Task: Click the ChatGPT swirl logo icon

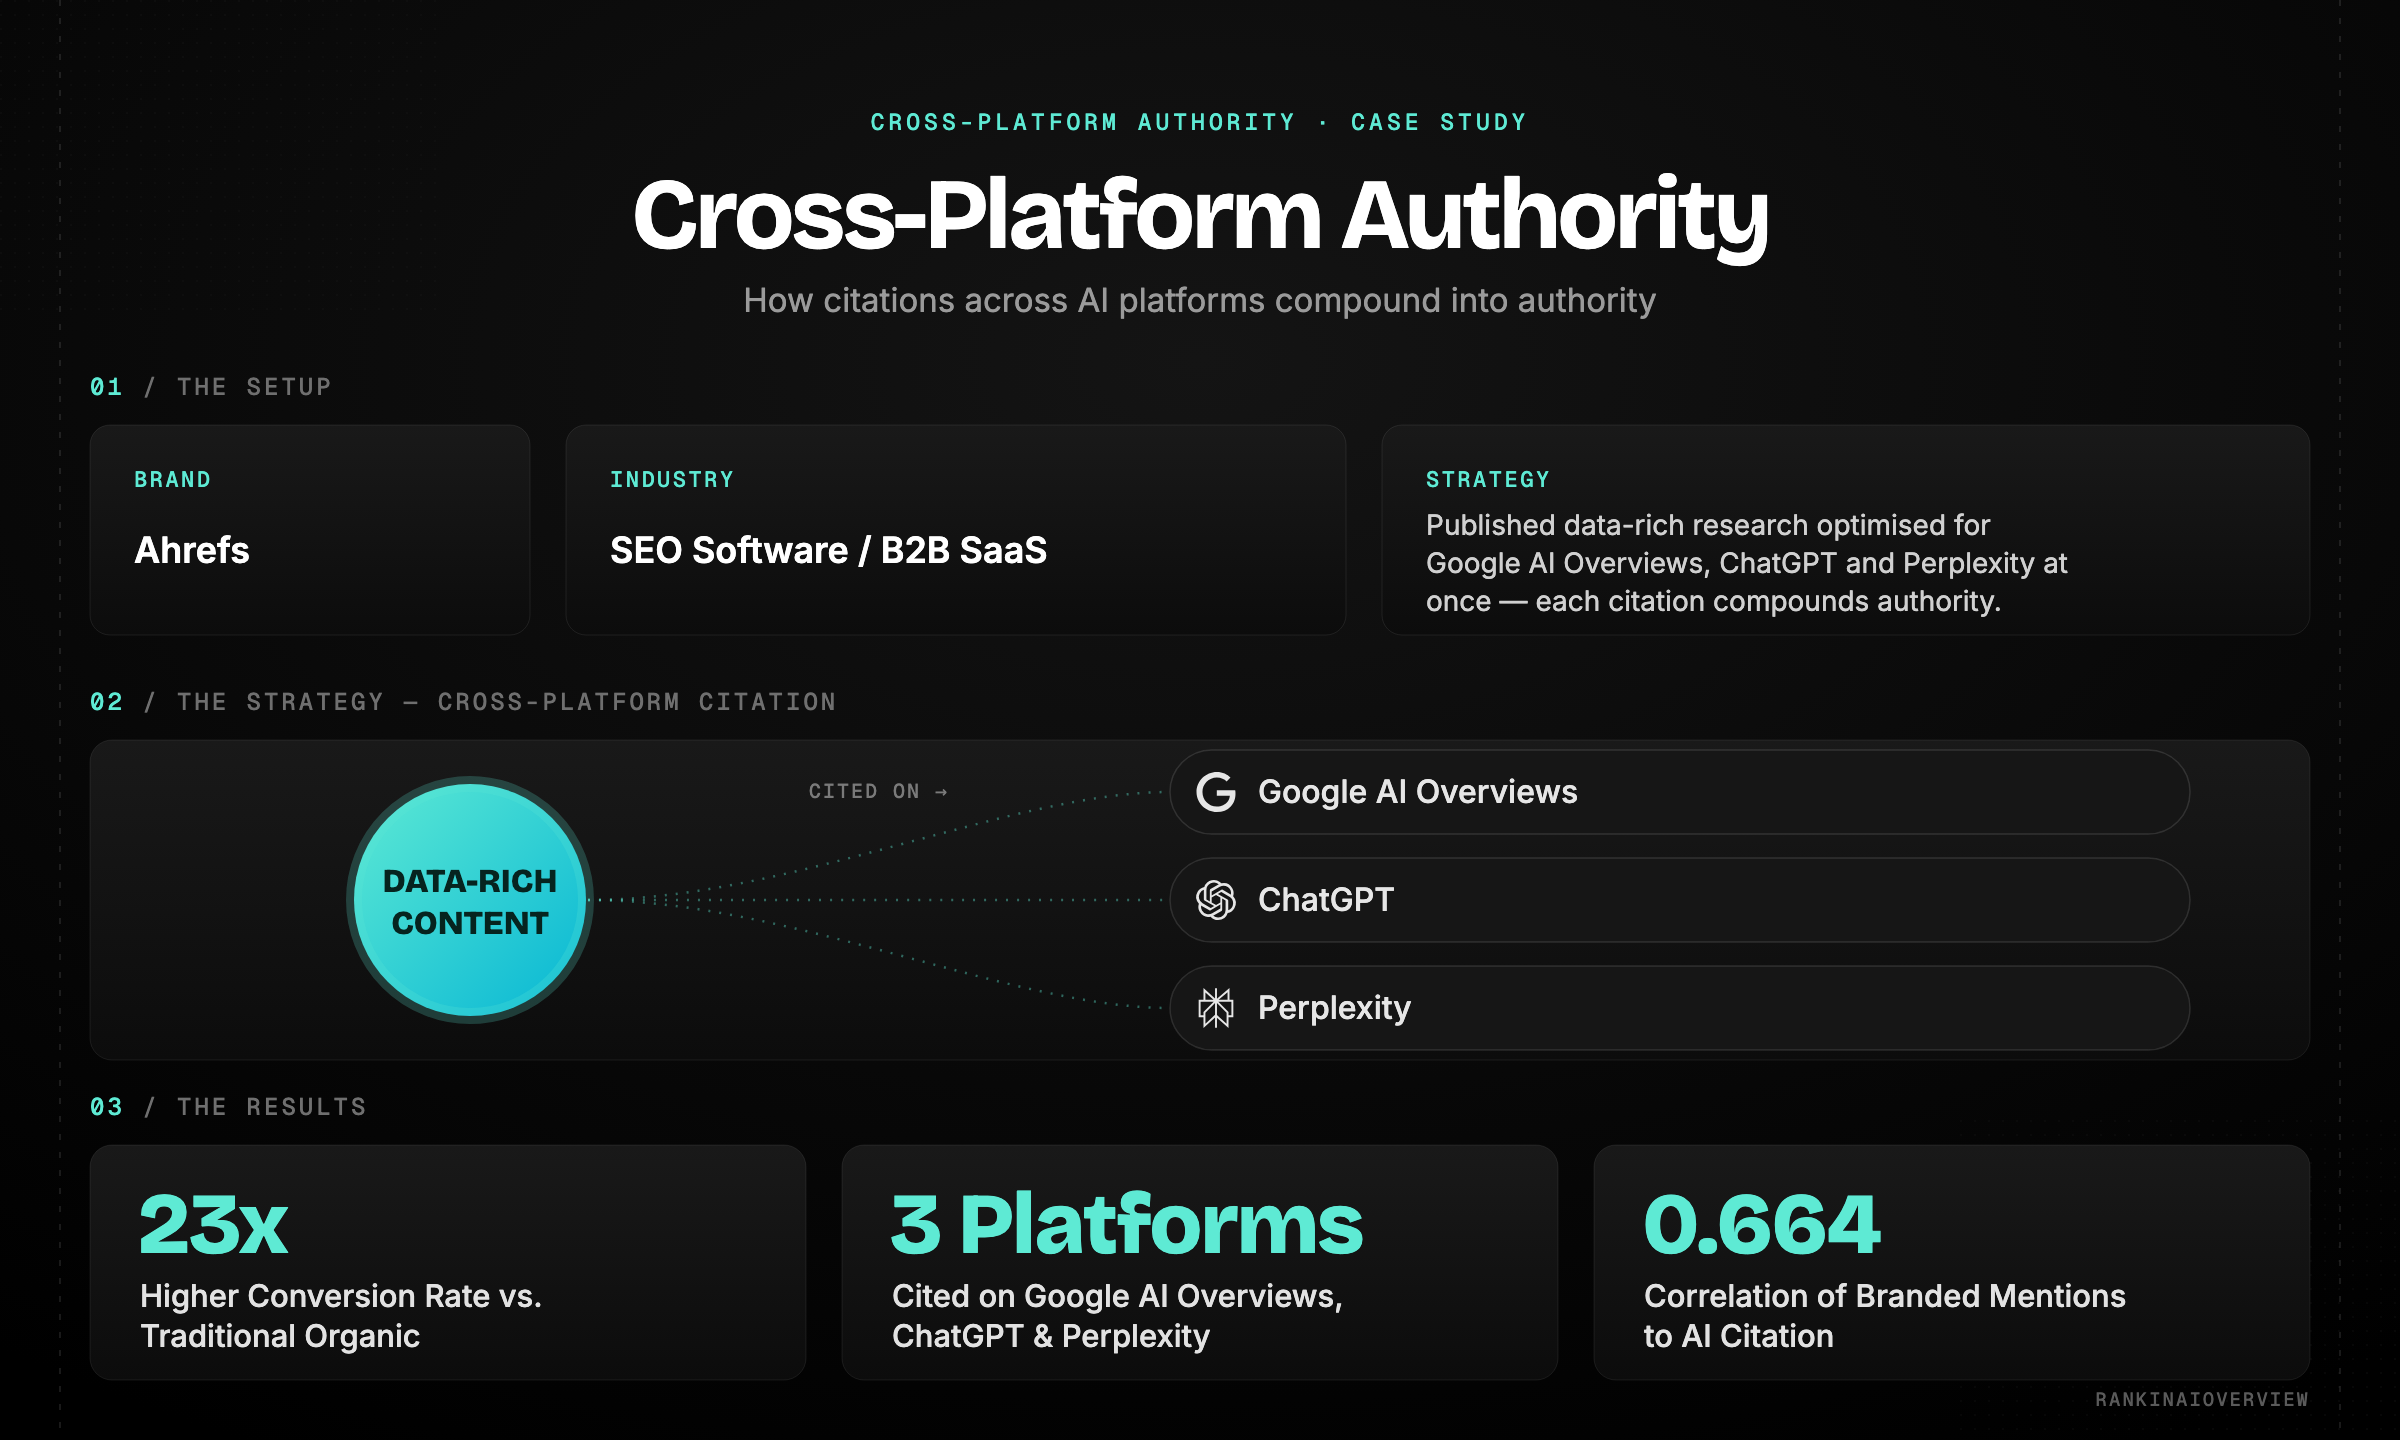Action: click(1216, 900)
